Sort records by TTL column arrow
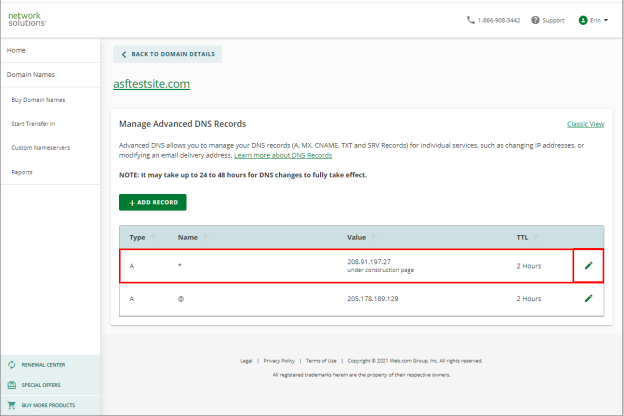Screen dimensions: 624x416 536,237
